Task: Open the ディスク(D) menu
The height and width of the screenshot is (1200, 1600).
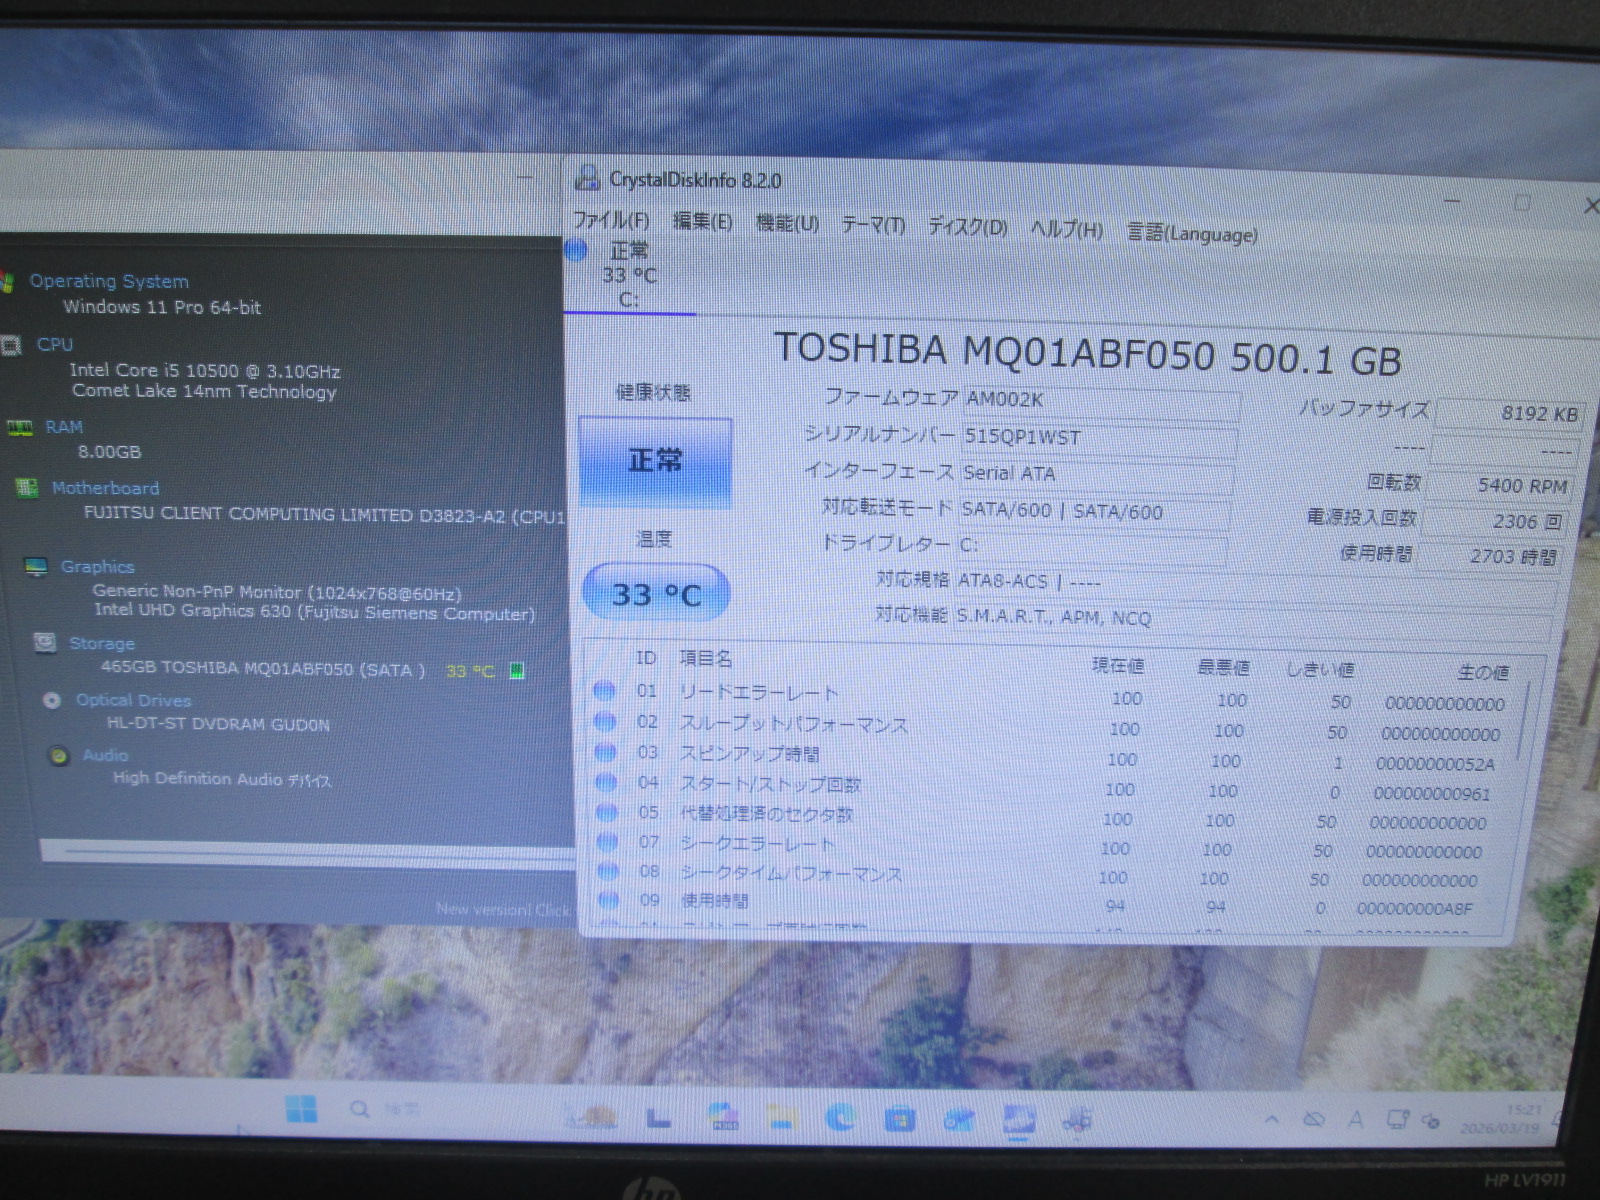Action: point(967,227)
